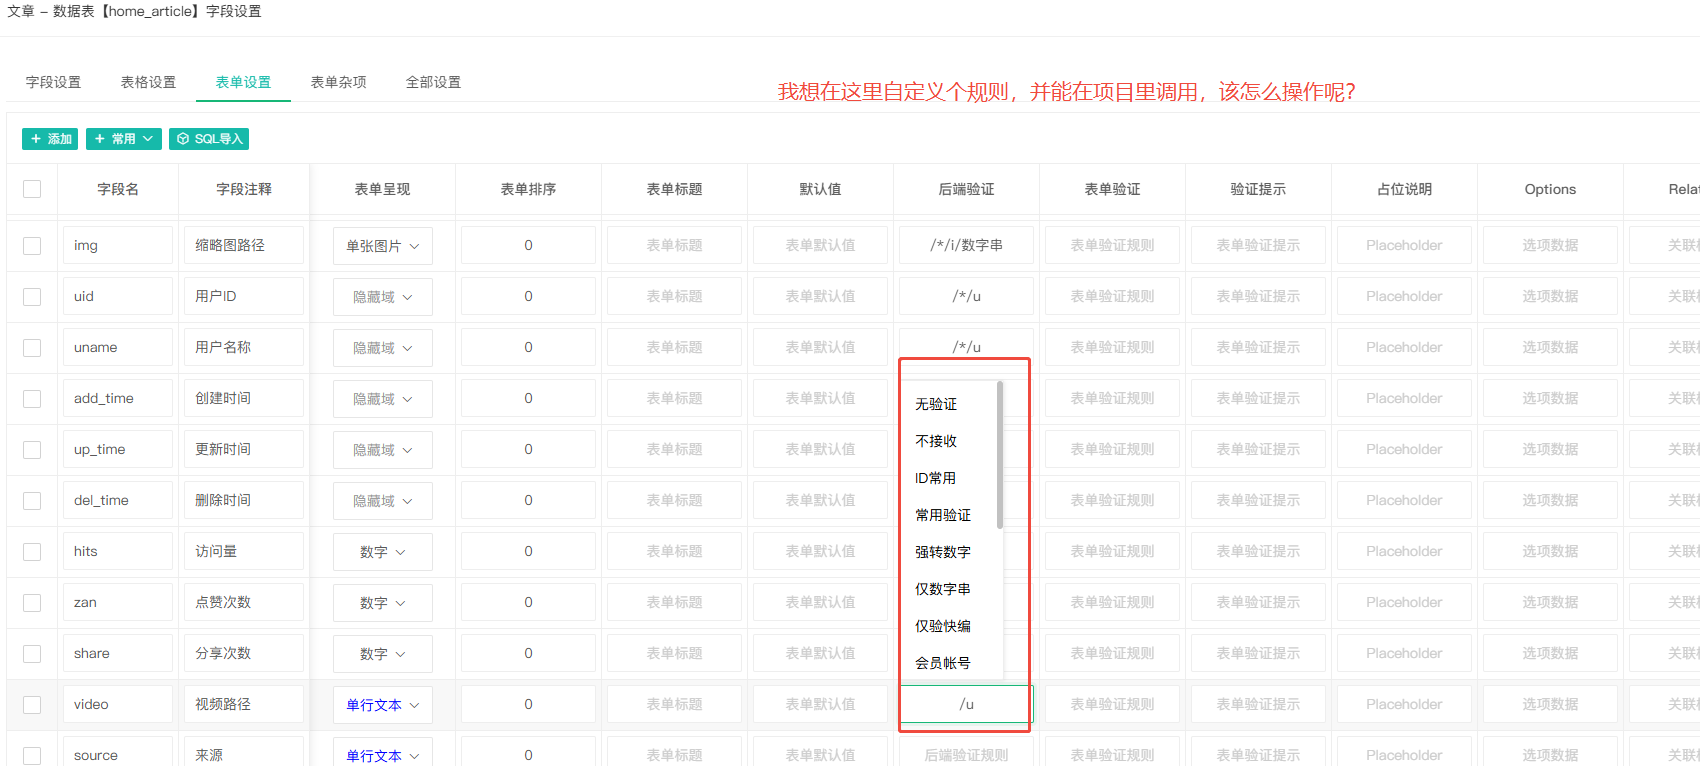The height and width of the screenshot is (766, 1700).
Task: Click the validation list scrollbar
Action: point(999,455)
